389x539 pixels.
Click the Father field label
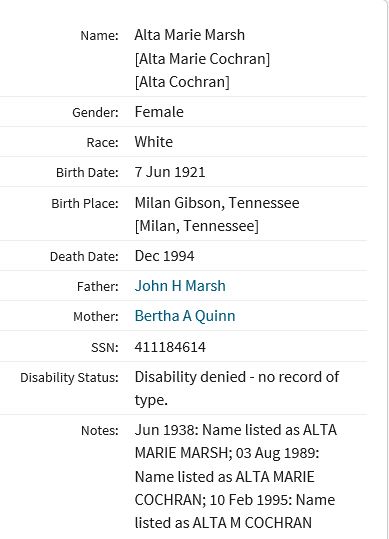98,287
